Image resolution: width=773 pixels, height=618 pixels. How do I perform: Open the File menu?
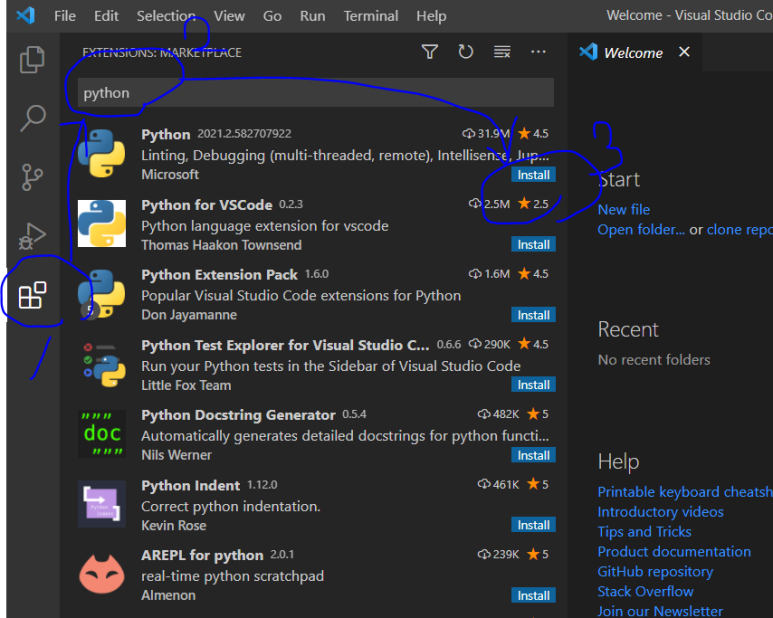point(65,16)
